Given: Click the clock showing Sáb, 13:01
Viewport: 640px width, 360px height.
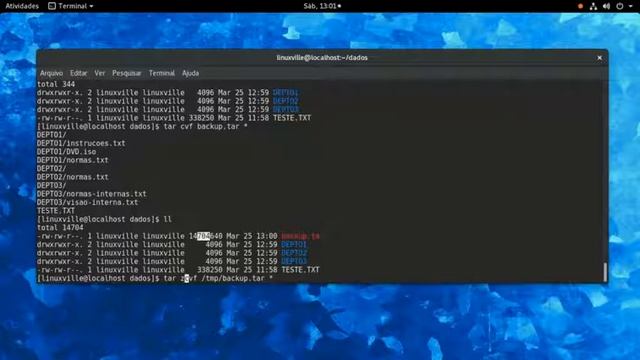Looking at the screenshot, I should [x=322, y=6].
